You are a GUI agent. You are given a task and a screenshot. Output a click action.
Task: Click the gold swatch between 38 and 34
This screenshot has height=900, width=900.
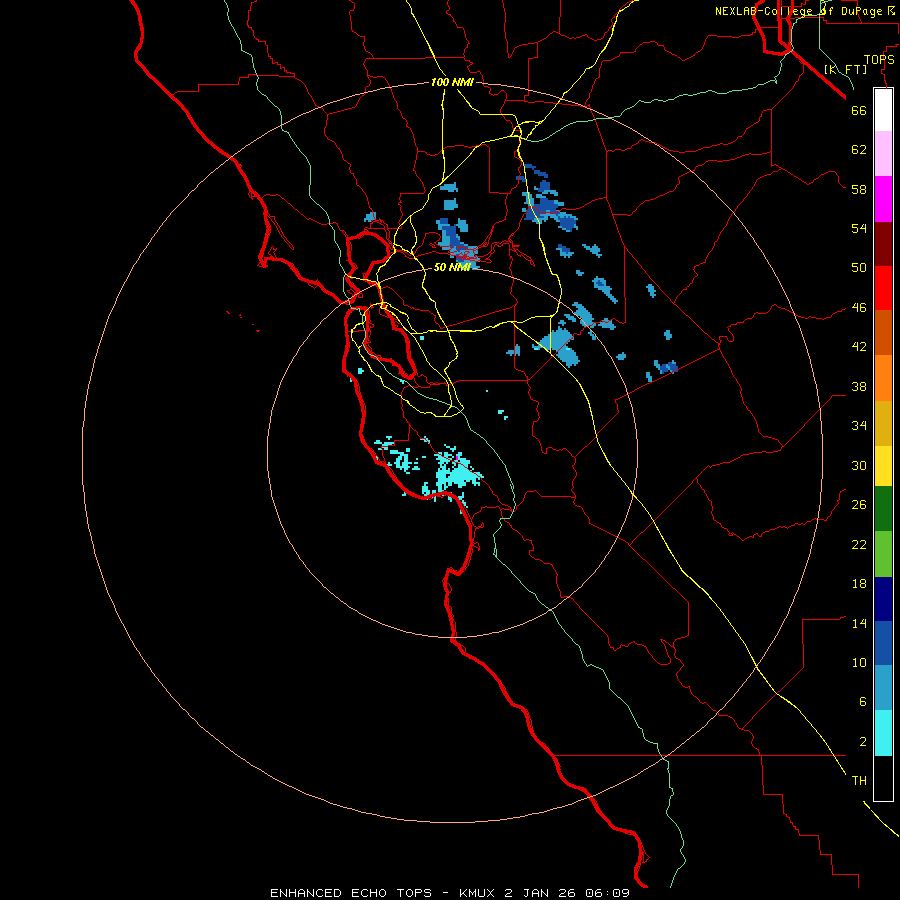883,423
